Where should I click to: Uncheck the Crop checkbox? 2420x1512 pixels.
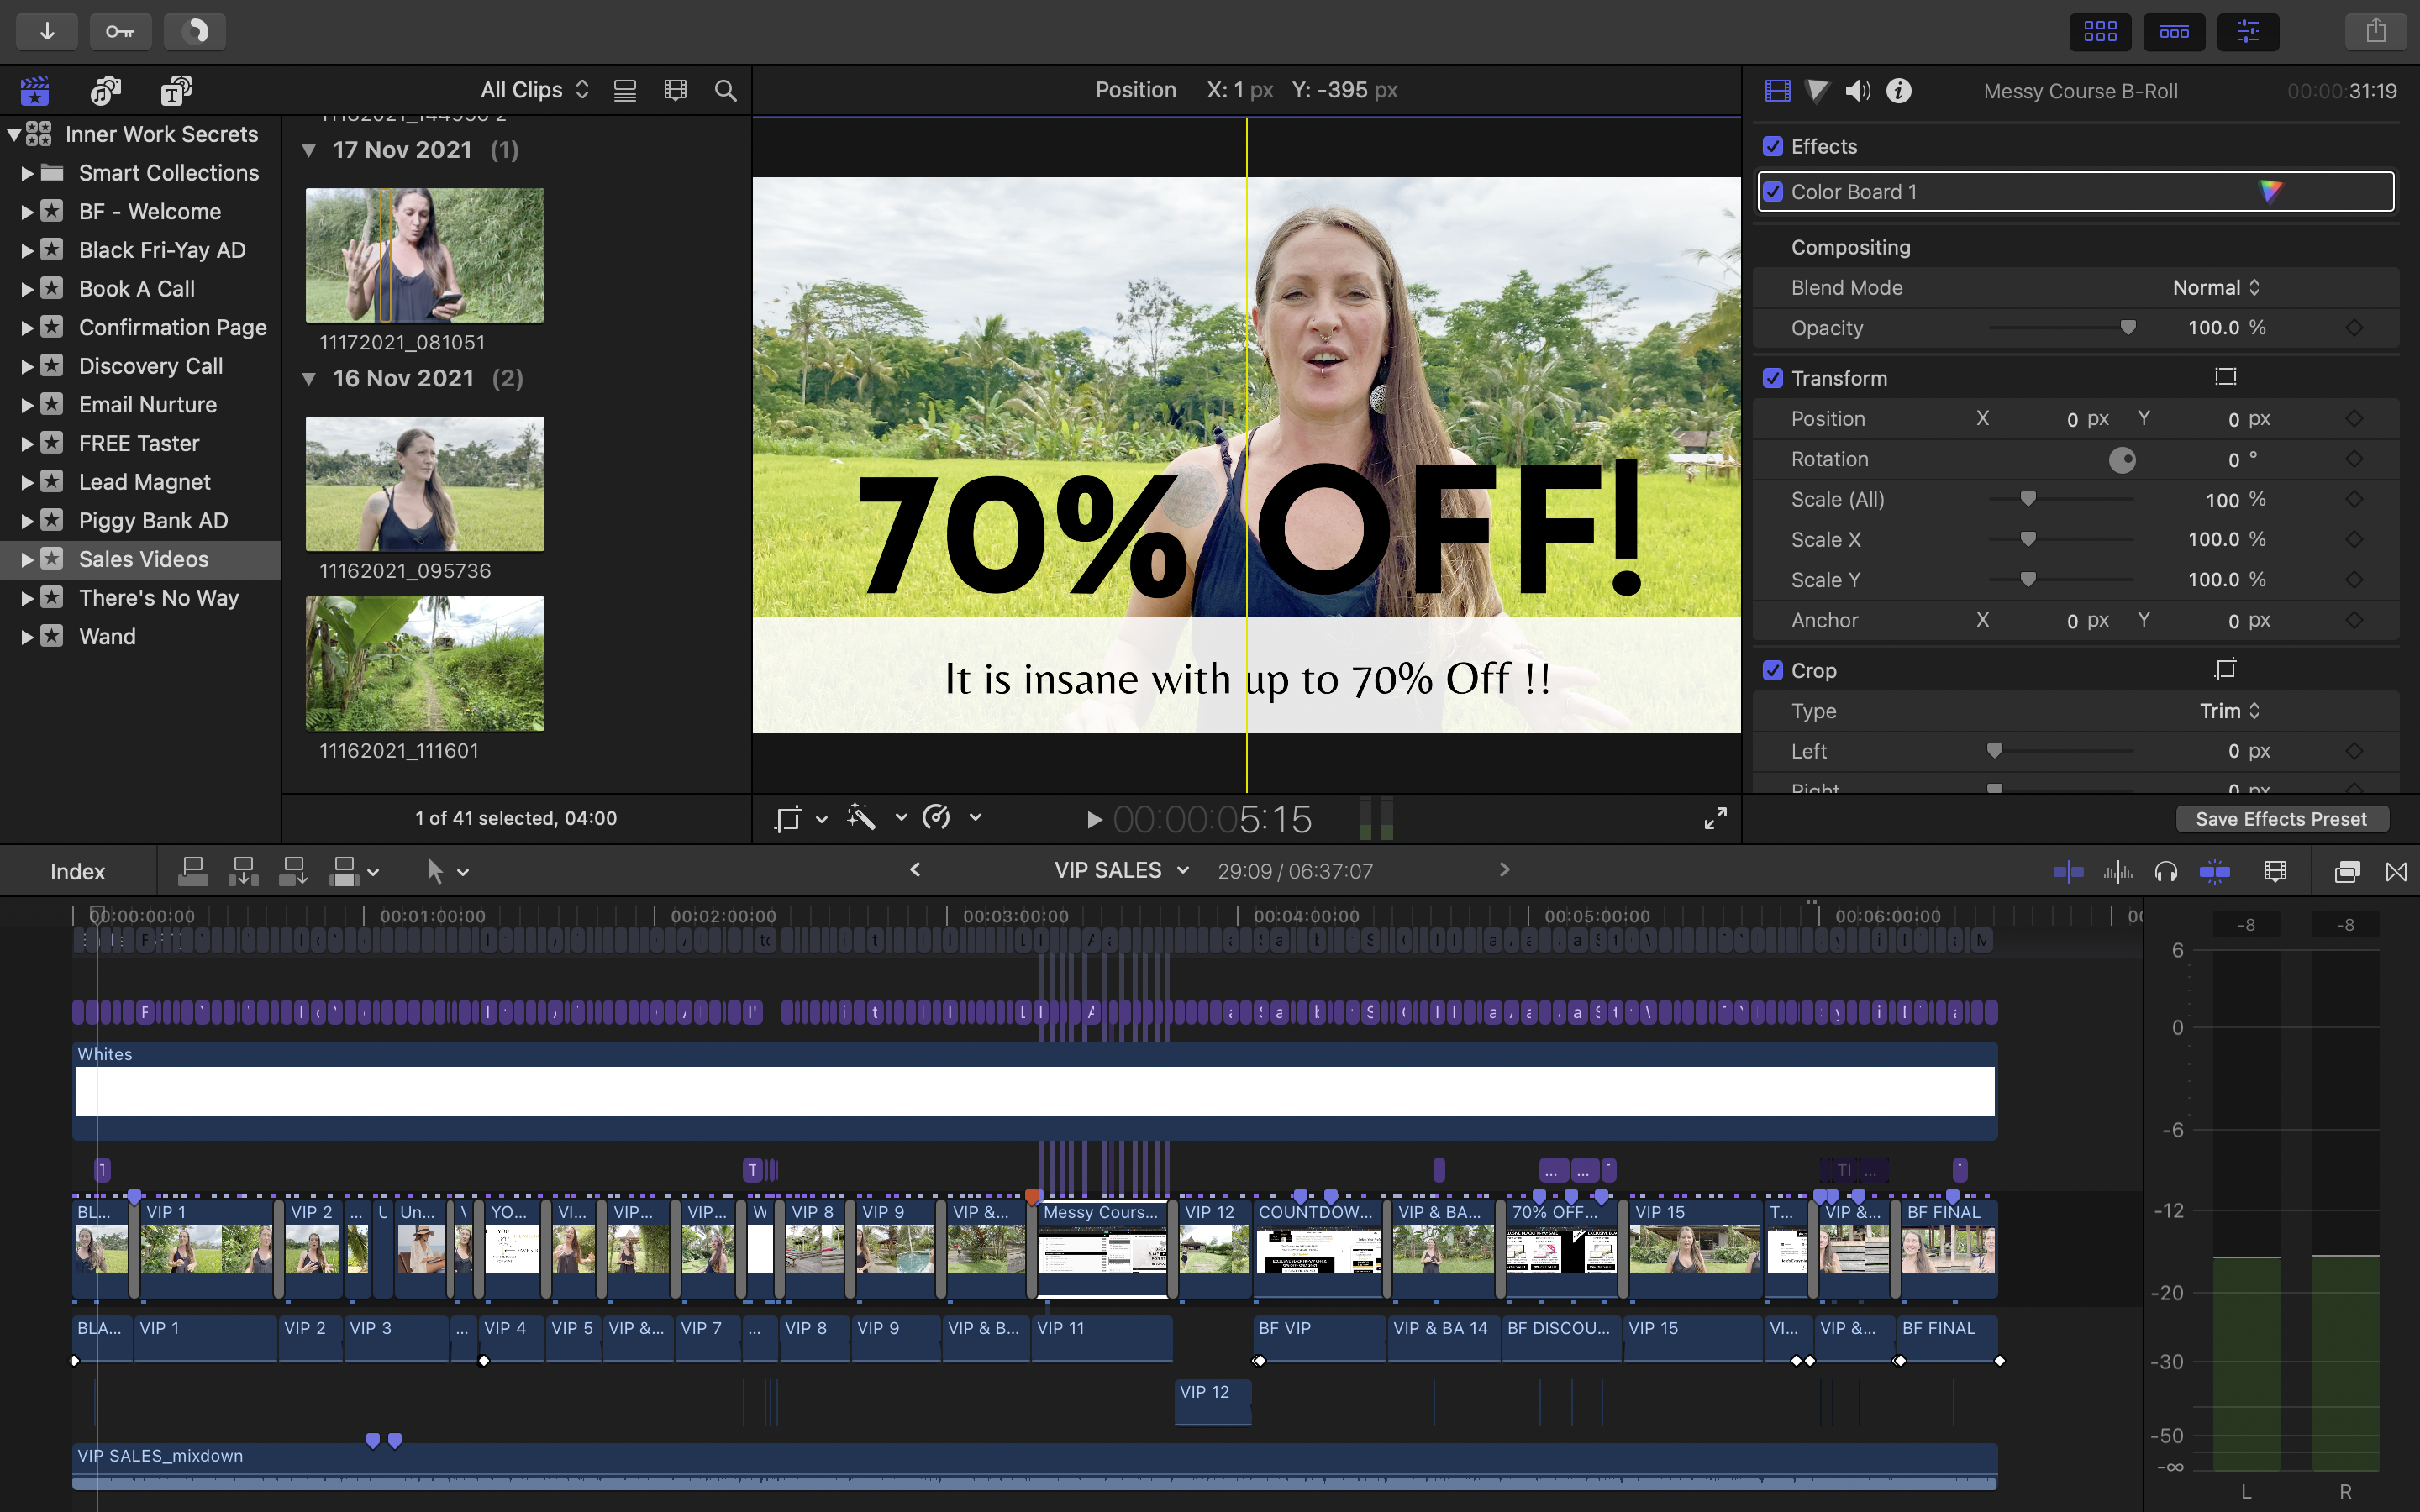coord(1773,670)
